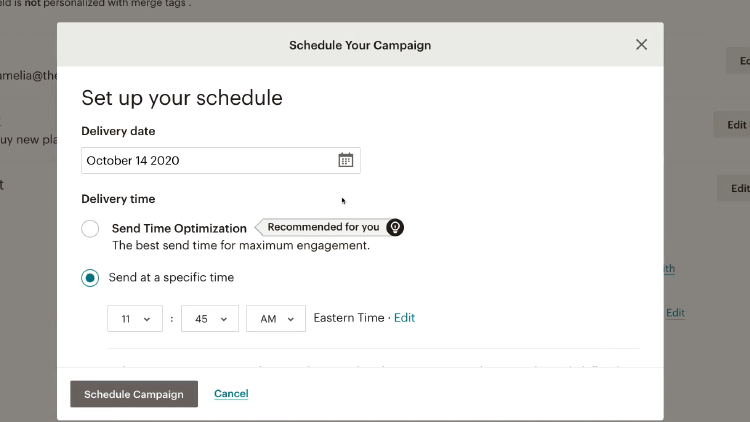Screen dimensions: 750x422
Task: Click lowest dimmed Edit button behind dialog
Action: (x=738, y=188)
